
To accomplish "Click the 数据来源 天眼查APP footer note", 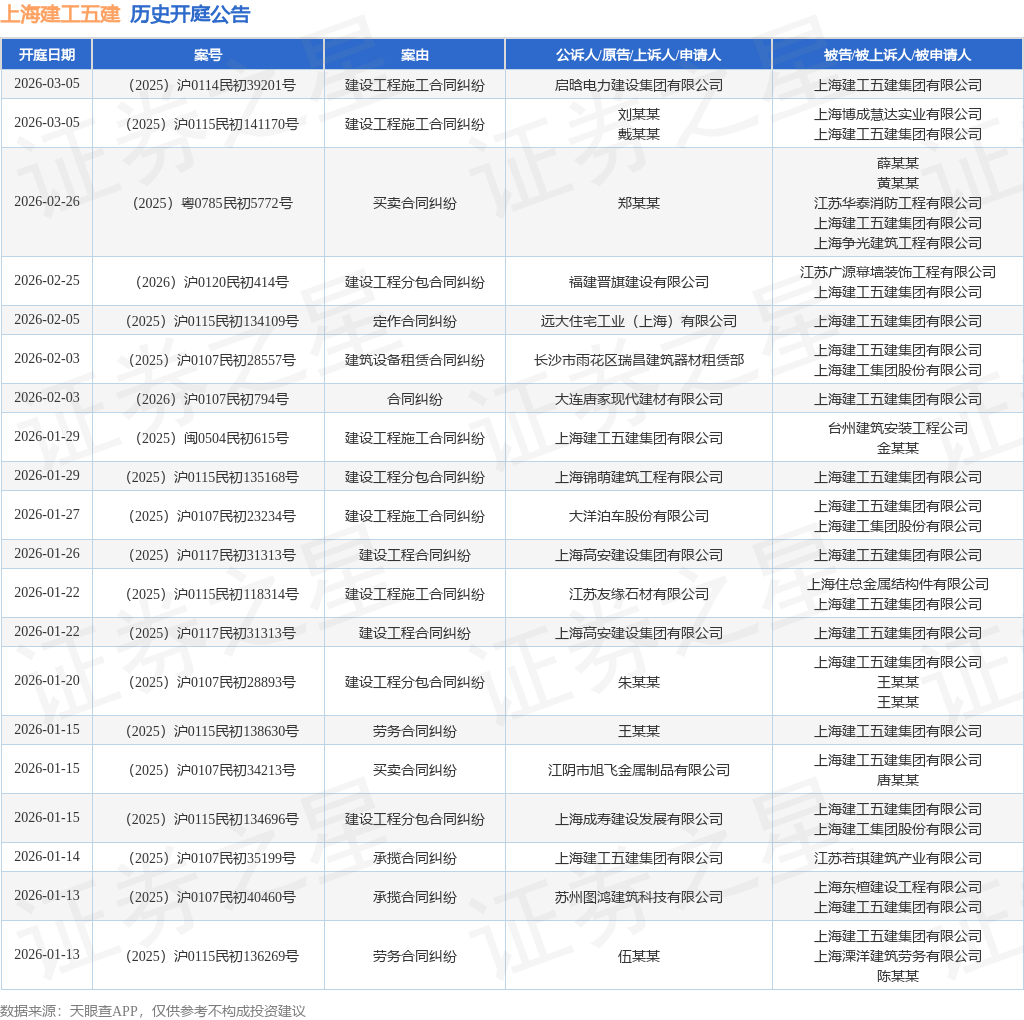I will (153, 1011).
